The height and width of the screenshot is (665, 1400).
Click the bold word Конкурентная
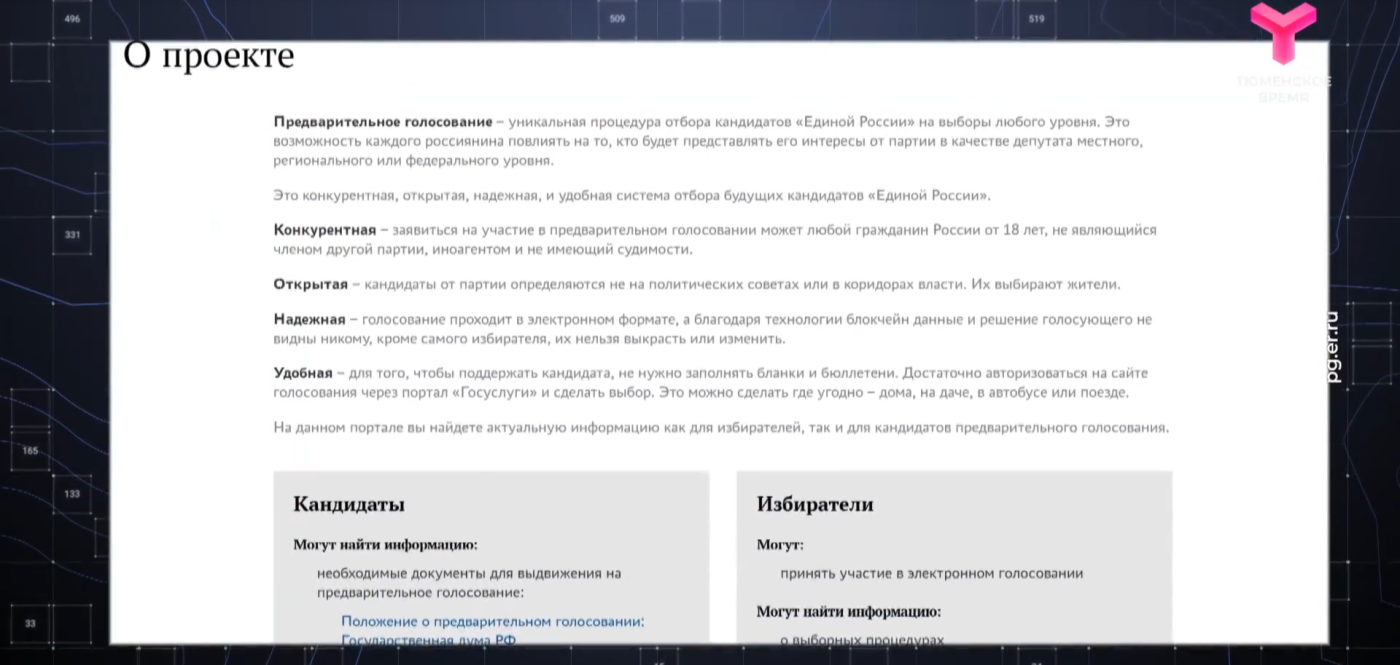click(324, 230)
